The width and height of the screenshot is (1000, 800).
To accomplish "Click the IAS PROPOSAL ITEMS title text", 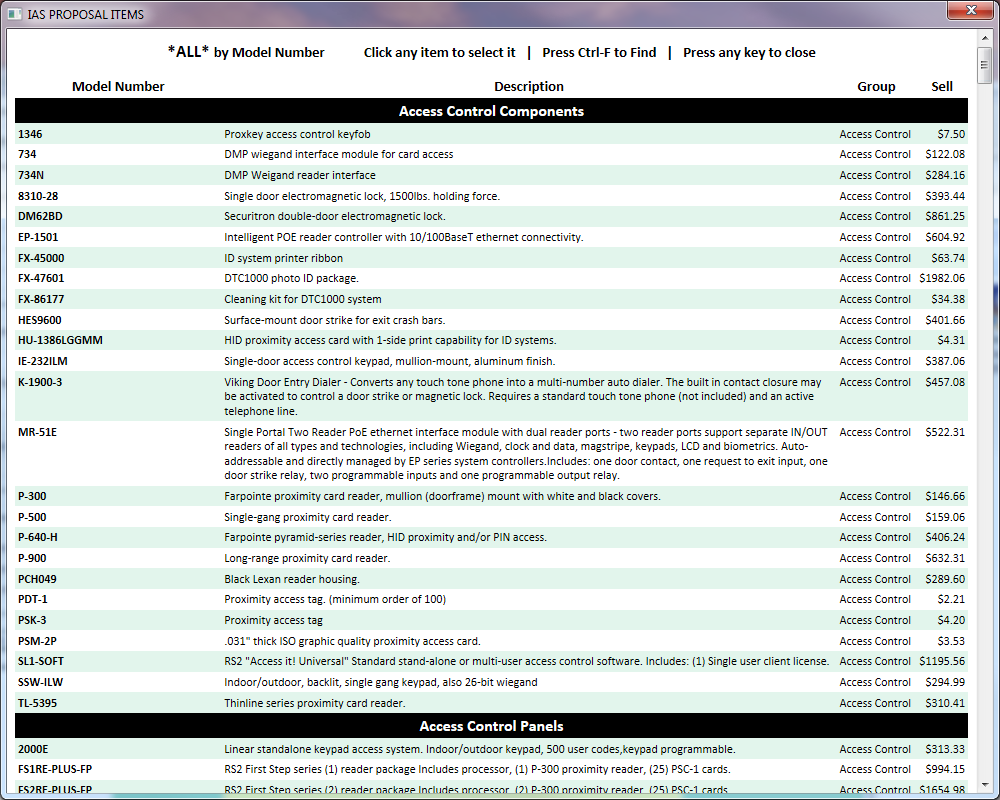I will [85, 14].
